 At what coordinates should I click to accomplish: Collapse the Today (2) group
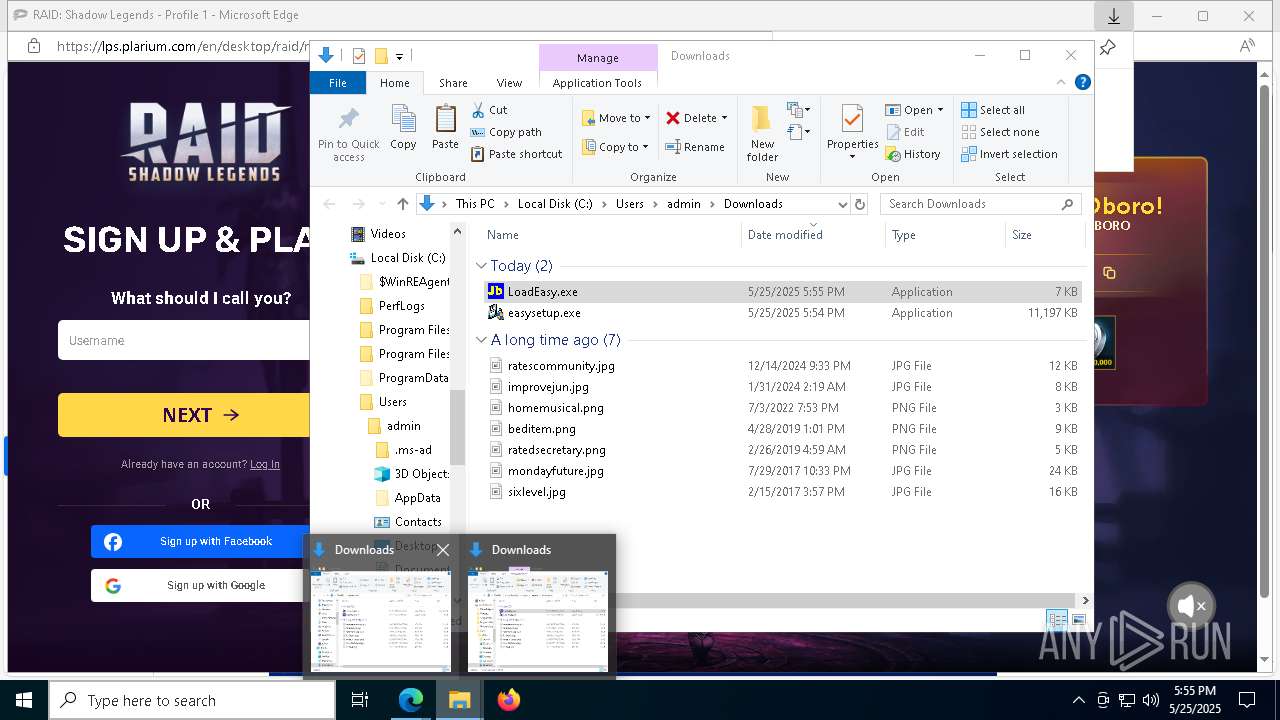pyautogui.click(x=482, y=266)
